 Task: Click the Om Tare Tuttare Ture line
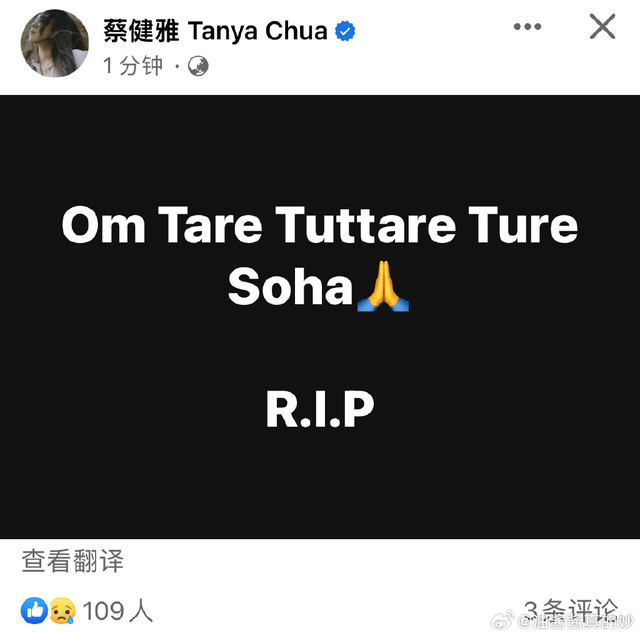click(x=320, y=225)
